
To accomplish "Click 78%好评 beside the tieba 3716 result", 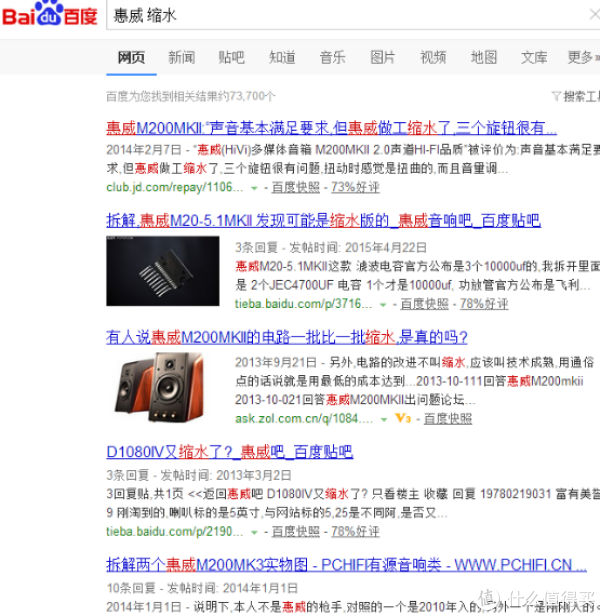I will [484, 304].
